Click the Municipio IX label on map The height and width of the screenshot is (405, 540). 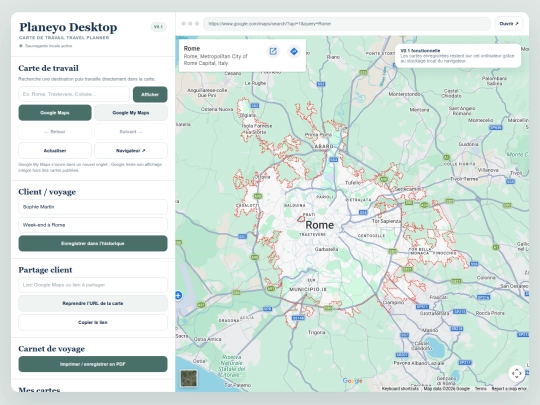[308, 290]
